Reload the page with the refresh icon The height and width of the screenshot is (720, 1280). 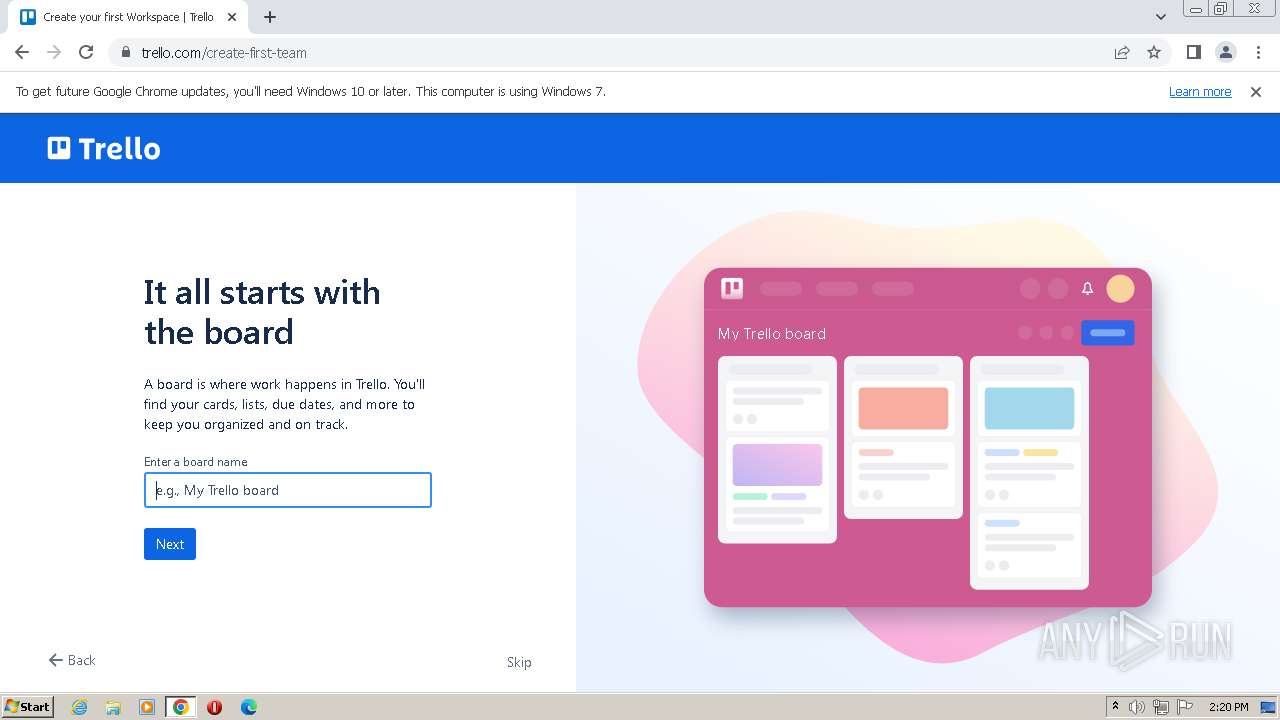click(86, 53)
